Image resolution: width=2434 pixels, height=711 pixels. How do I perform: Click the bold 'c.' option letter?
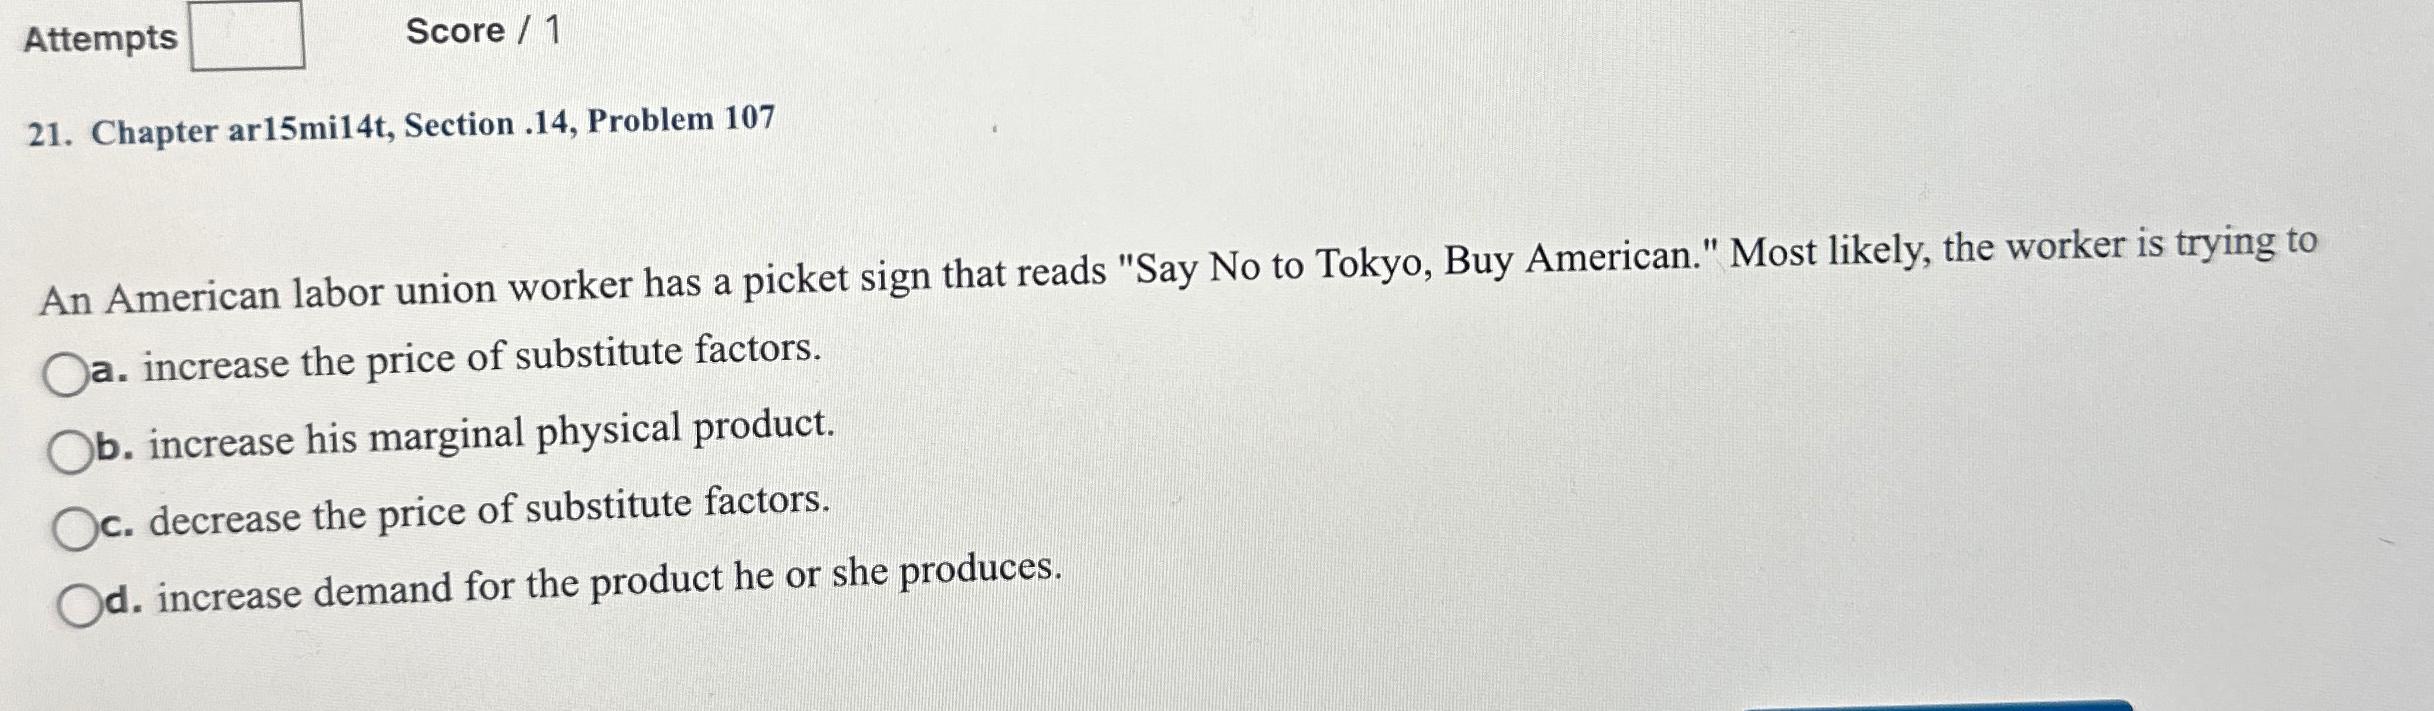118,524
